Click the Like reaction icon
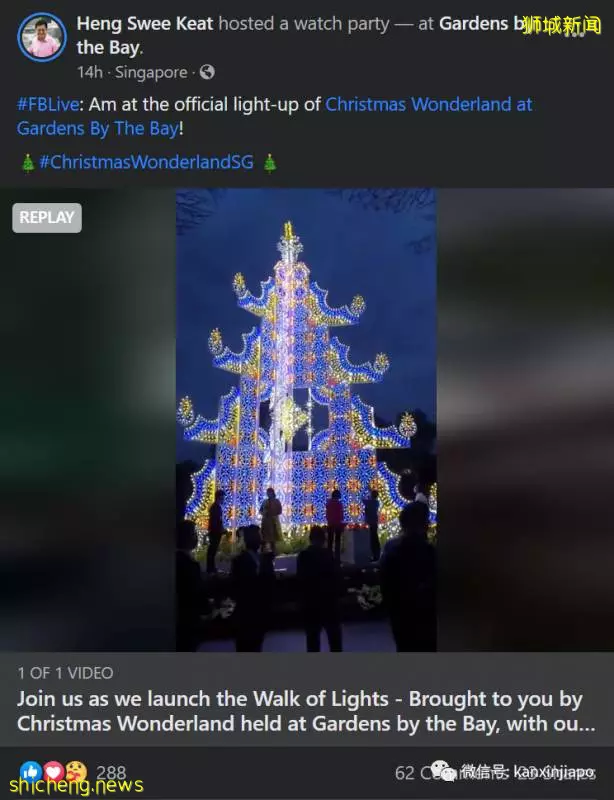 31,771
